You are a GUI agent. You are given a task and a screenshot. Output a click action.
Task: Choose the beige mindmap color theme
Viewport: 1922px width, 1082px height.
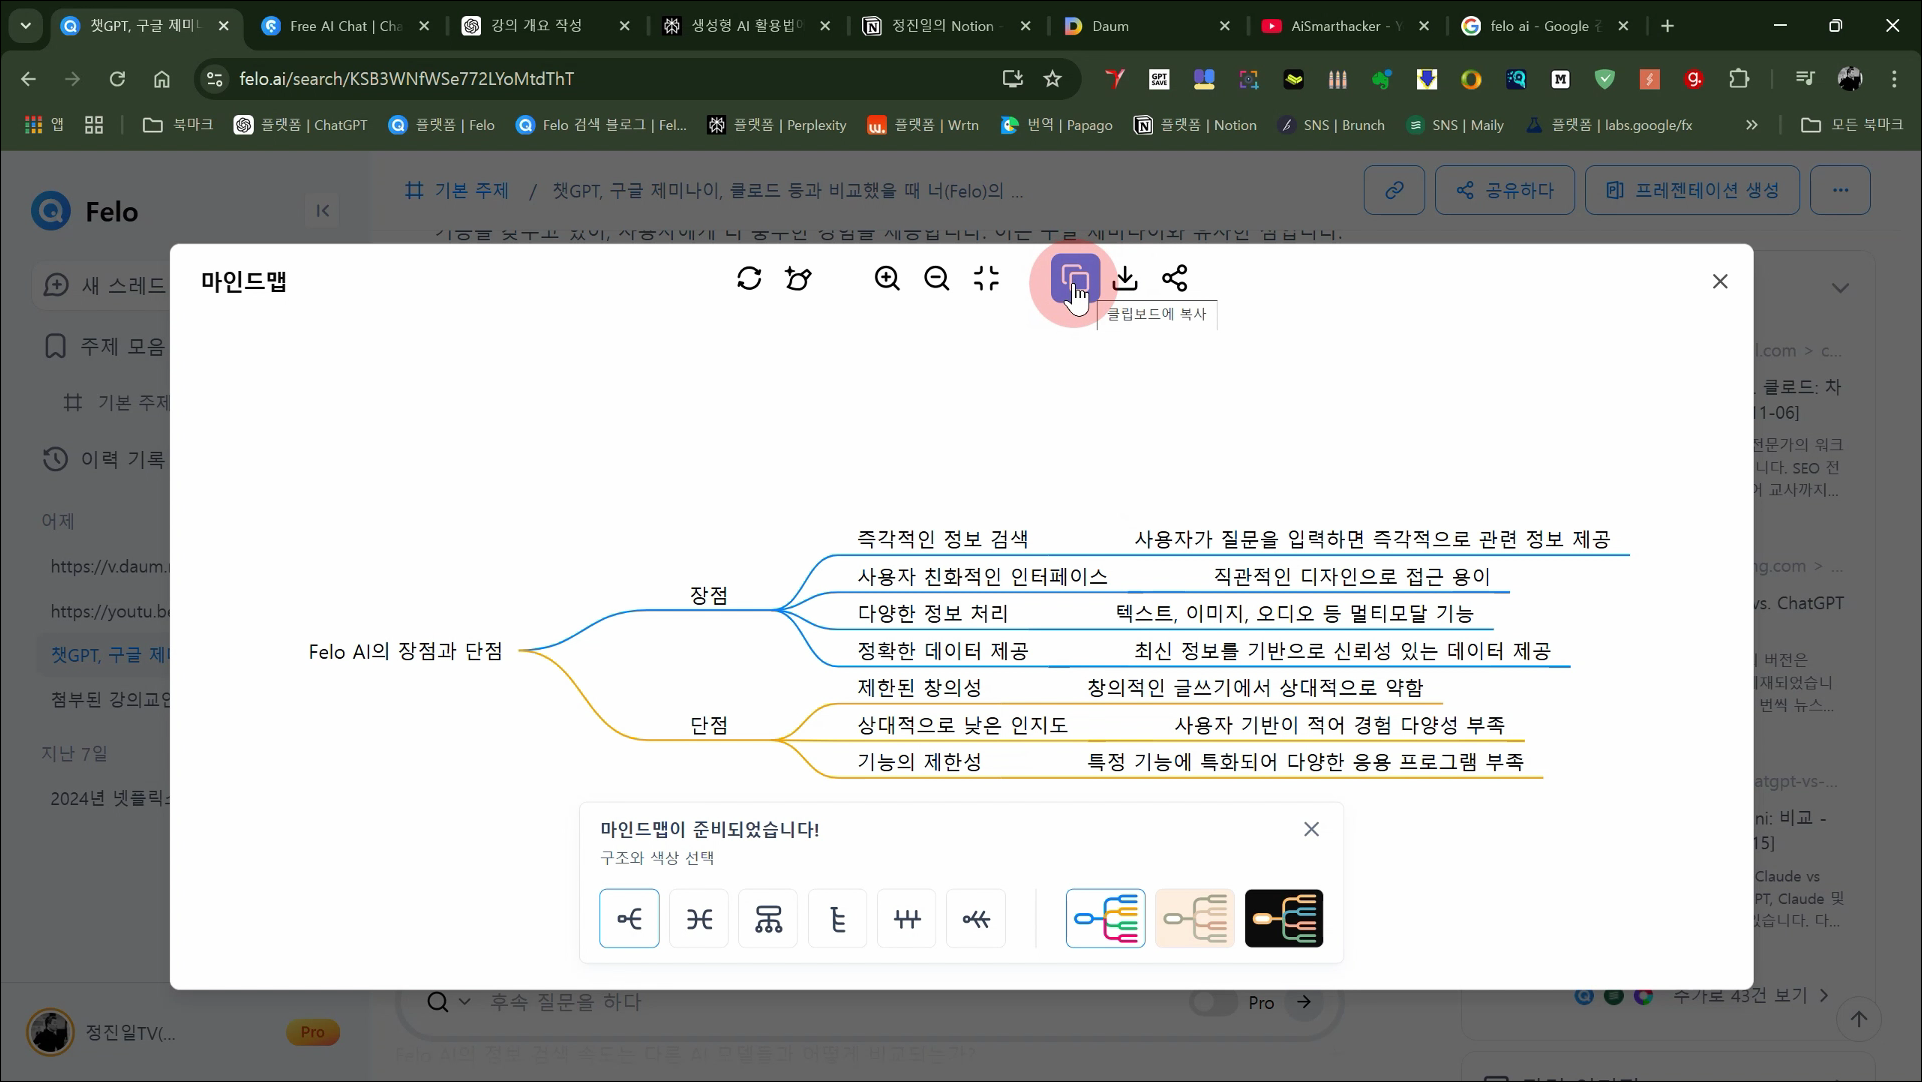tap(1195, 918)
